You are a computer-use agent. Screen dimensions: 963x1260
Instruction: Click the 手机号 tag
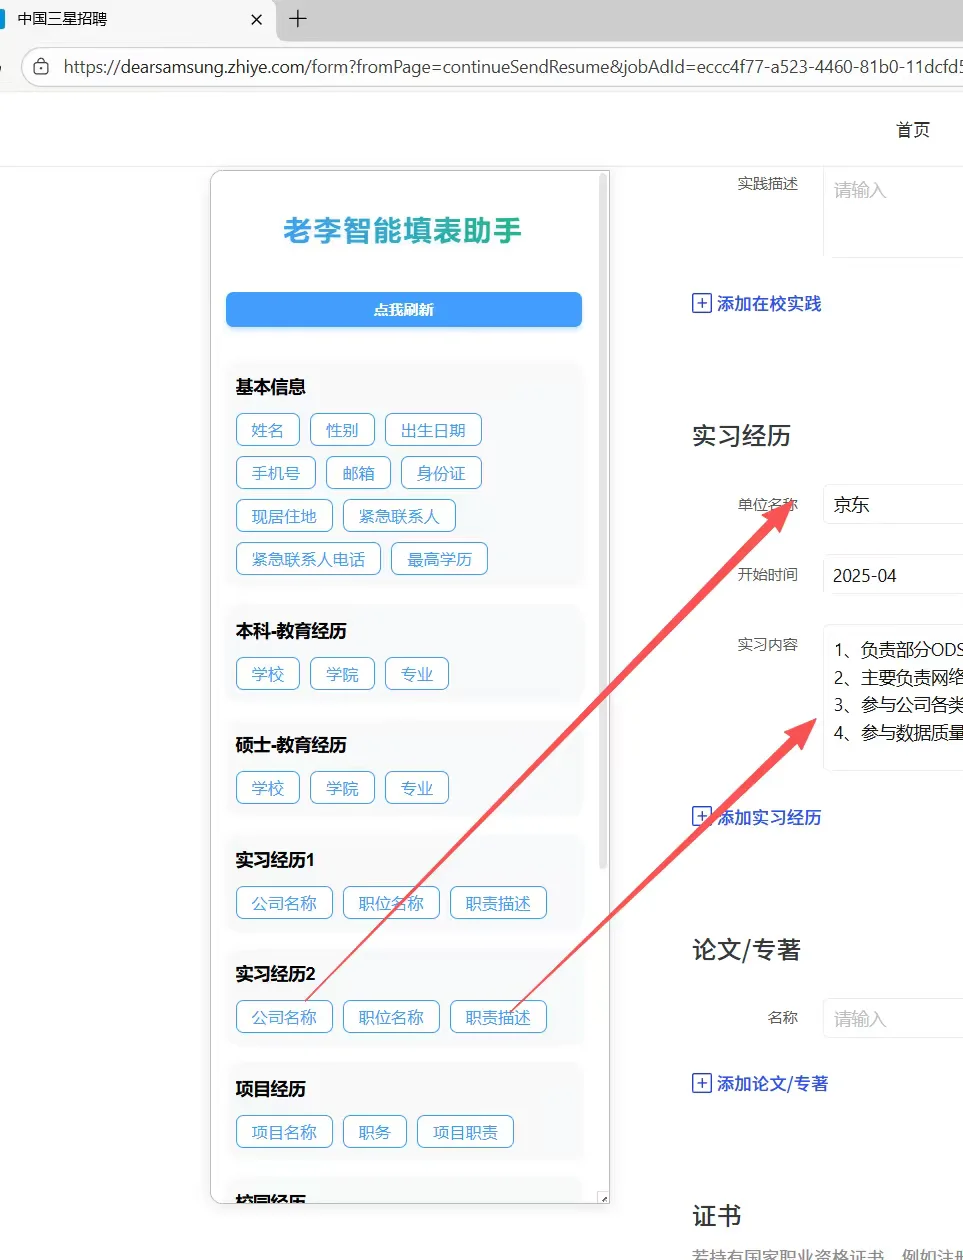point(276,473)
